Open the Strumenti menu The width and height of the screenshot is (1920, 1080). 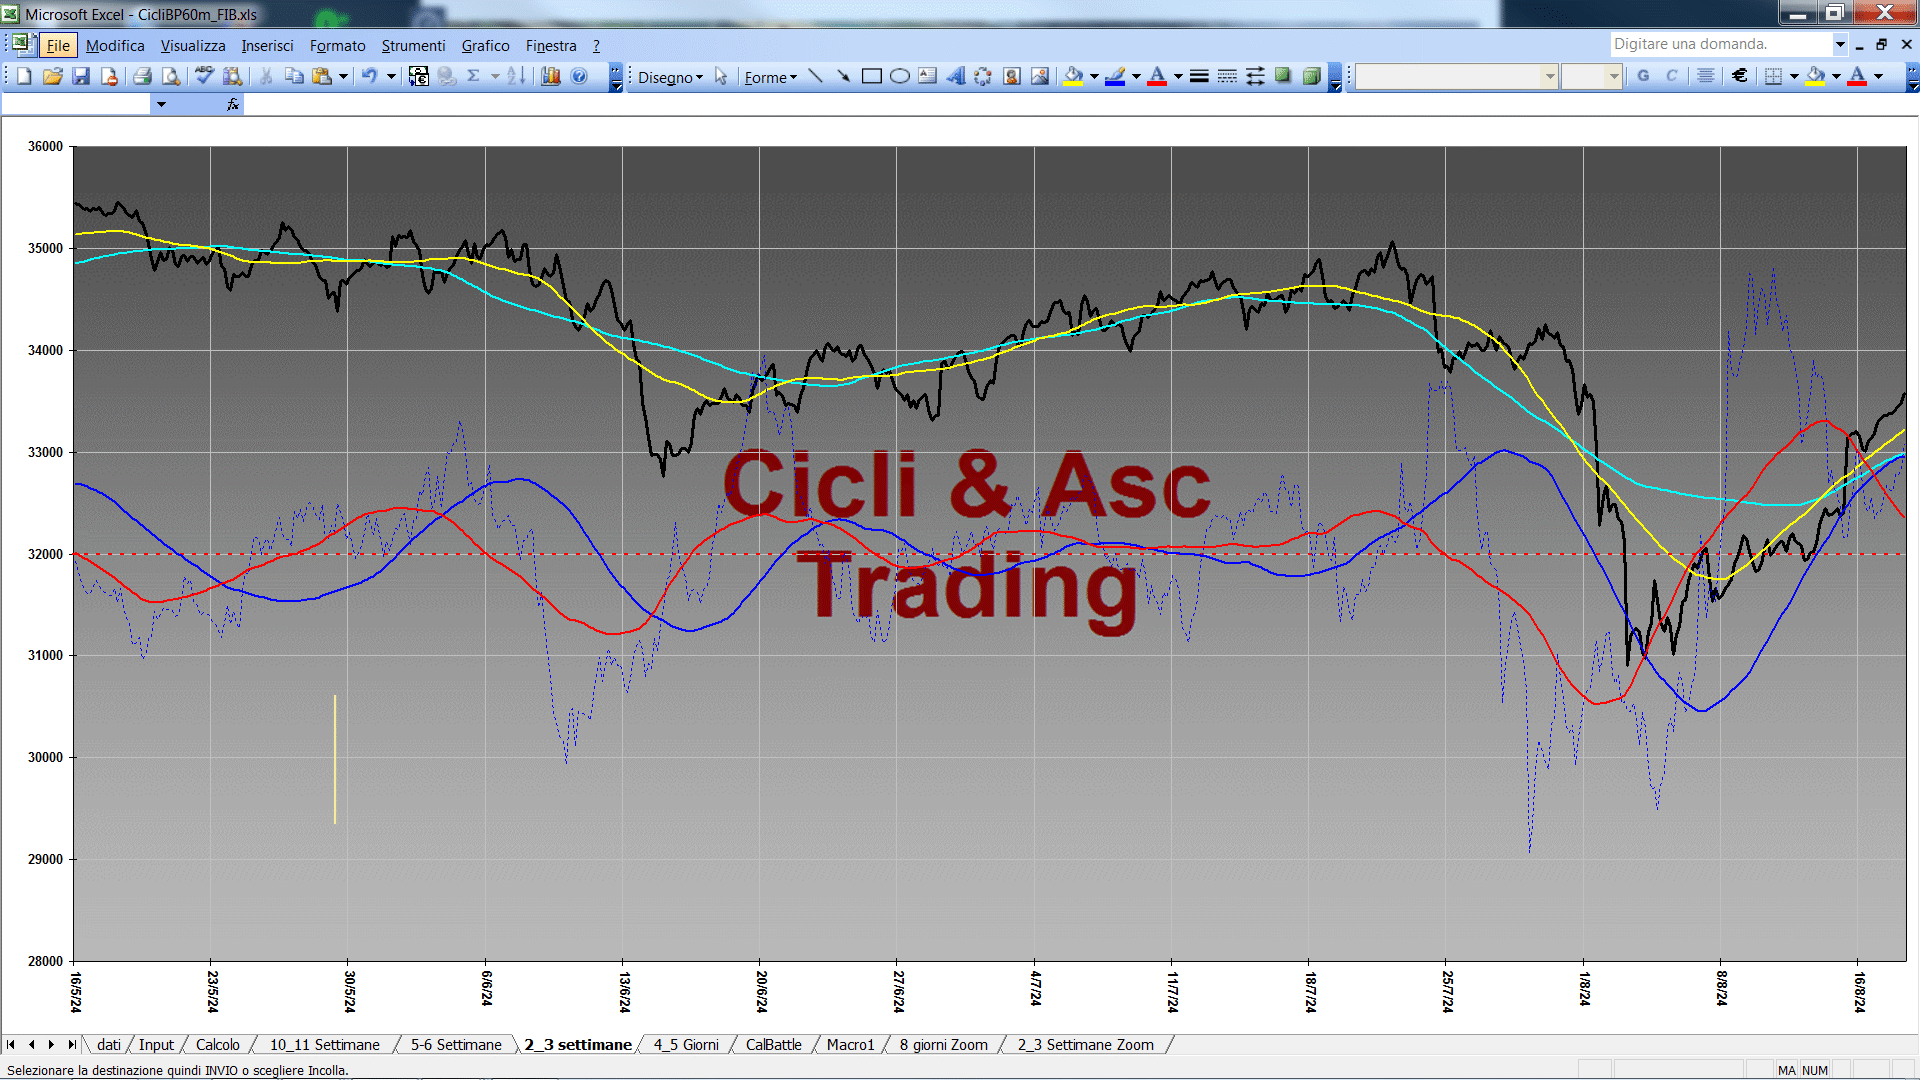tap(413, 45)
